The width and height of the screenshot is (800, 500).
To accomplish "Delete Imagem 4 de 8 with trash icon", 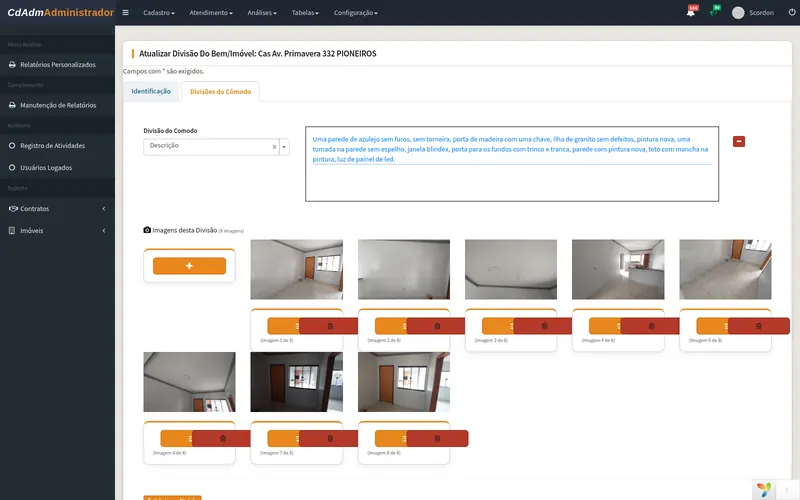I will coord(652,326).
